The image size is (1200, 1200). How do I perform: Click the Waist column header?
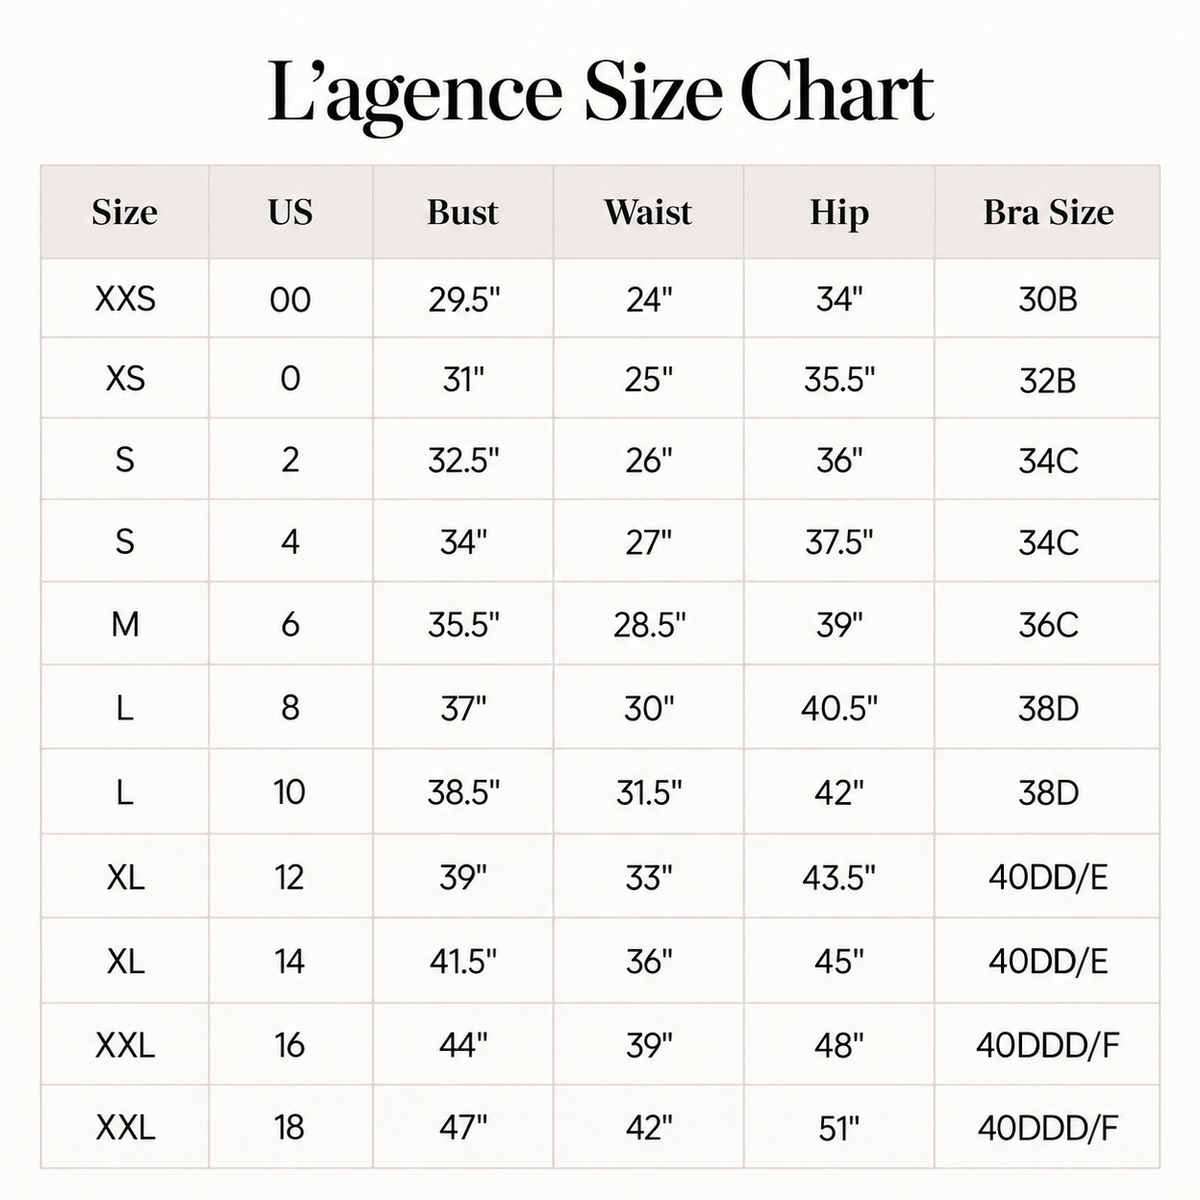coord(648,212)
